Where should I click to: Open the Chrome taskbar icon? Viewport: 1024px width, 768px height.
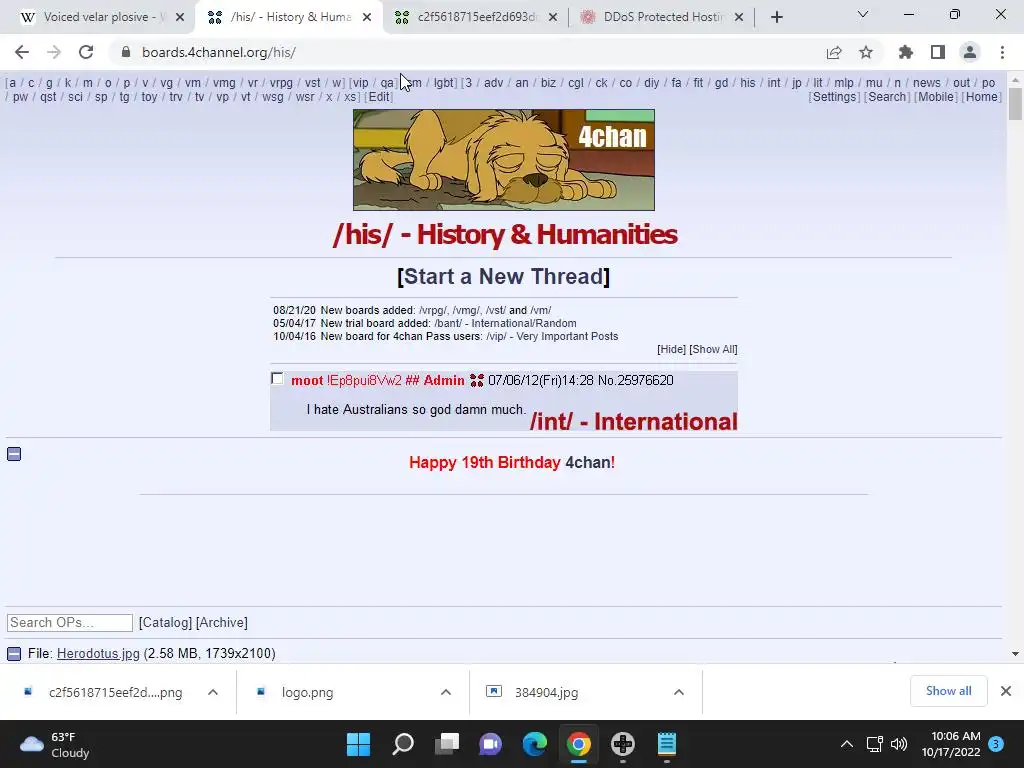point(579,744)
